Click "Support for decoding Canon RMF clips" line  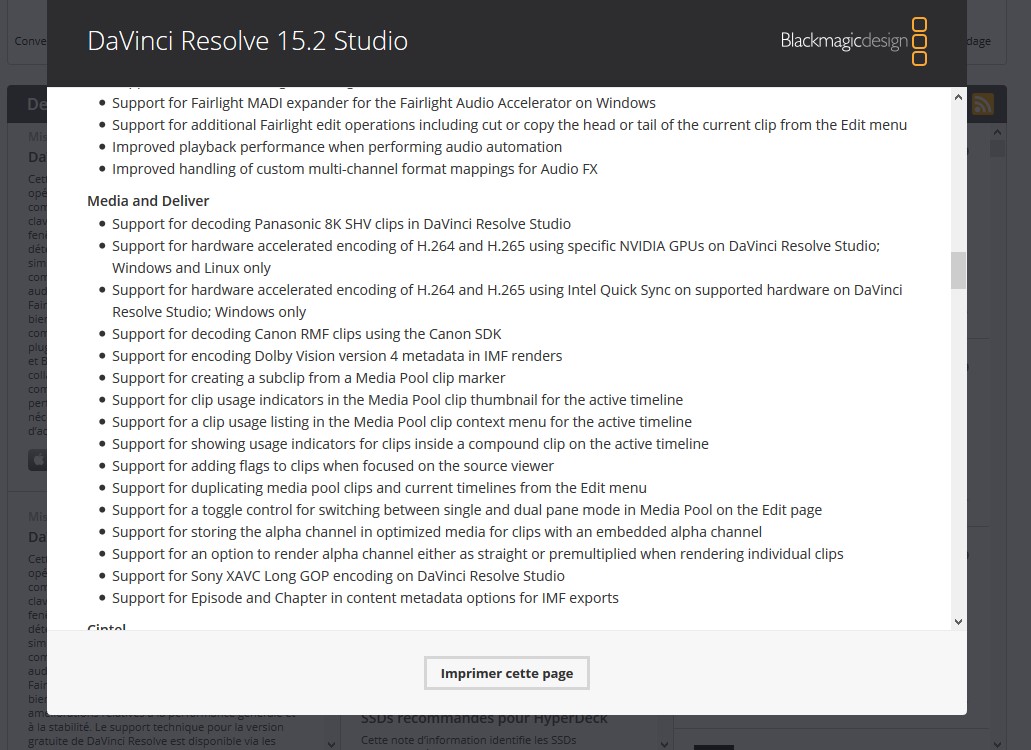(306, 334)
